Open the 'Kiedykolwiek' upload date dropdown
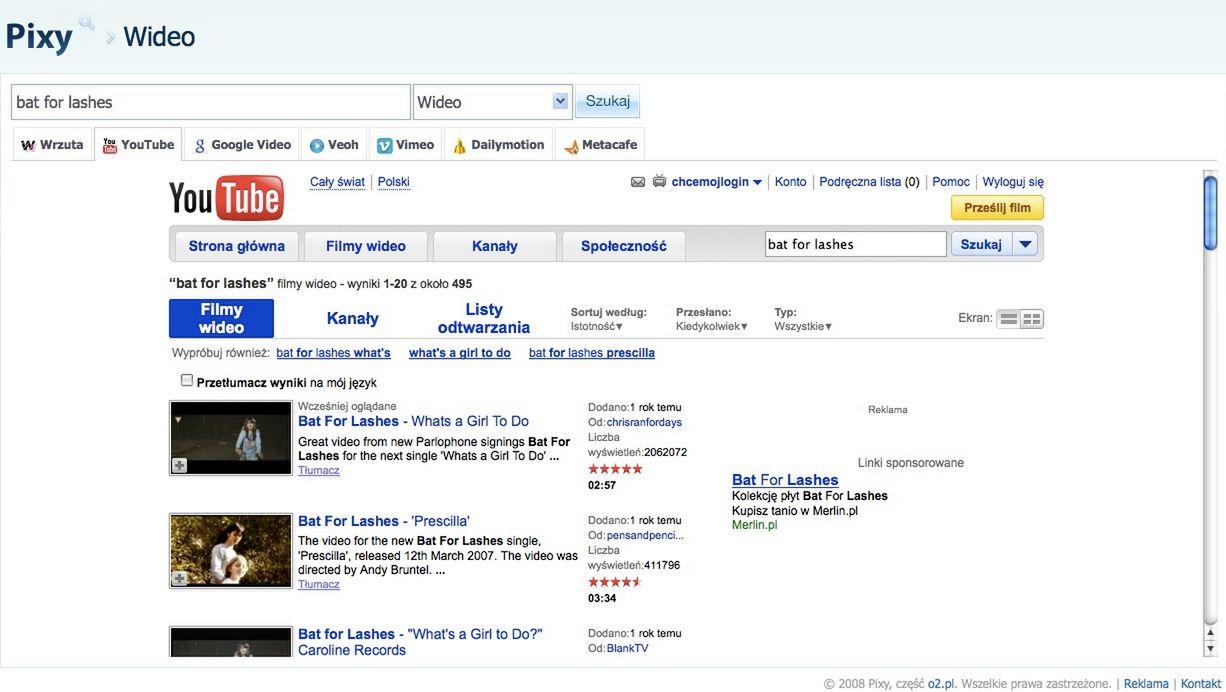This screenshot has width=1226, height=692. [712, 326]
